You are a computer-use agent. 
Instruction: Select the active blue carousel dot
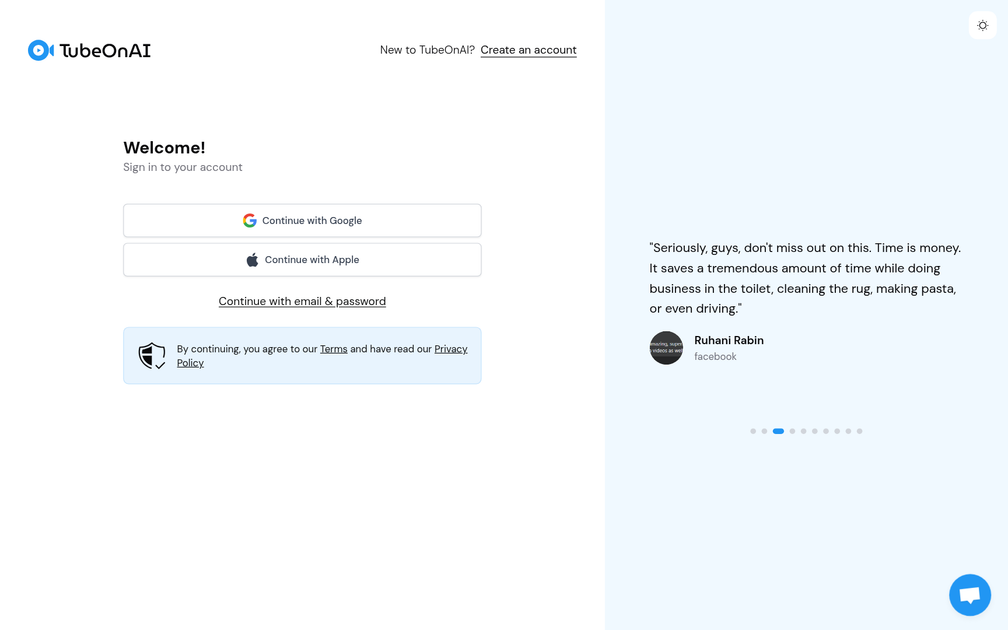778,431
